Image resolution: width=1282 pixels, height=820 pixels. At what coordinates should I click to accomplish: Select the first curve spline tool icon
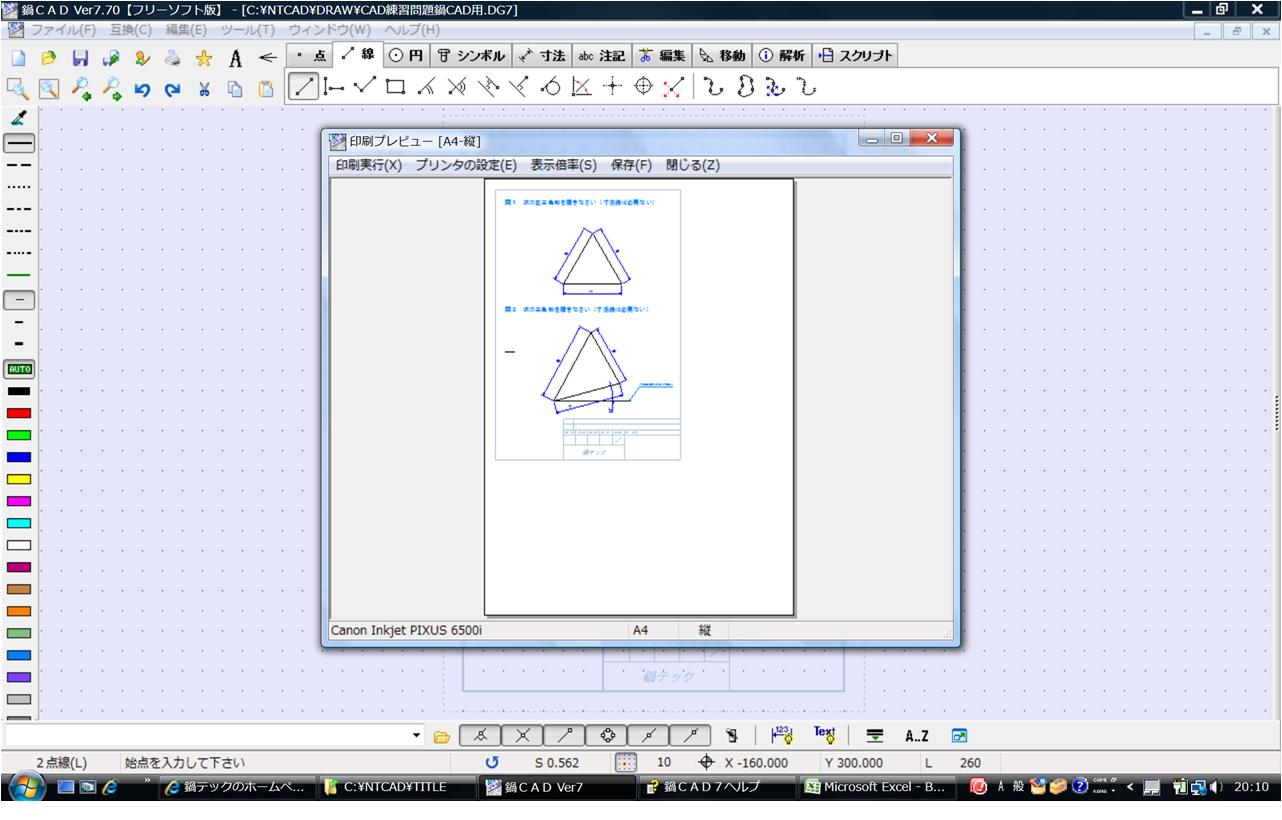[712, 88]
